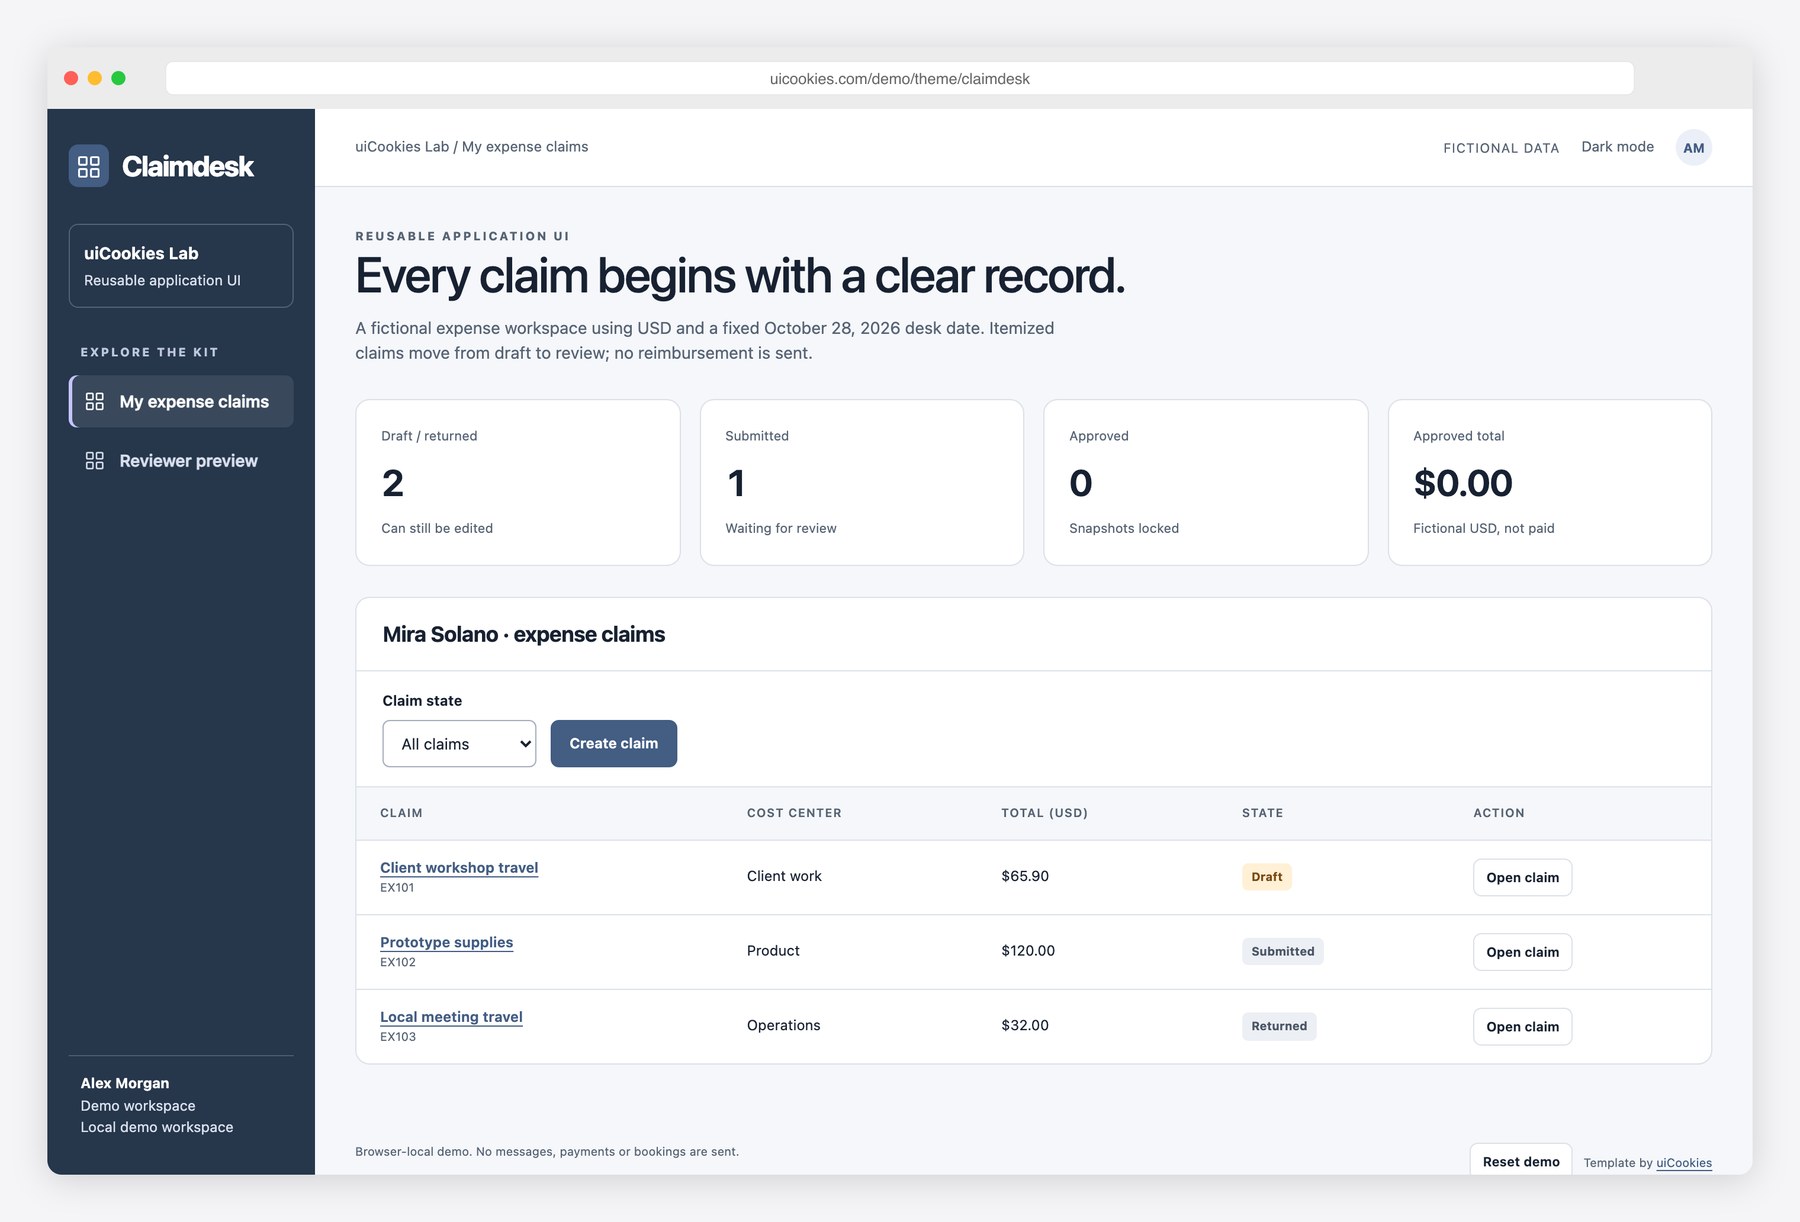Click the TOTAL (USD) column header
This screenshot has height=1222, width=1800.
point(1044,813)
